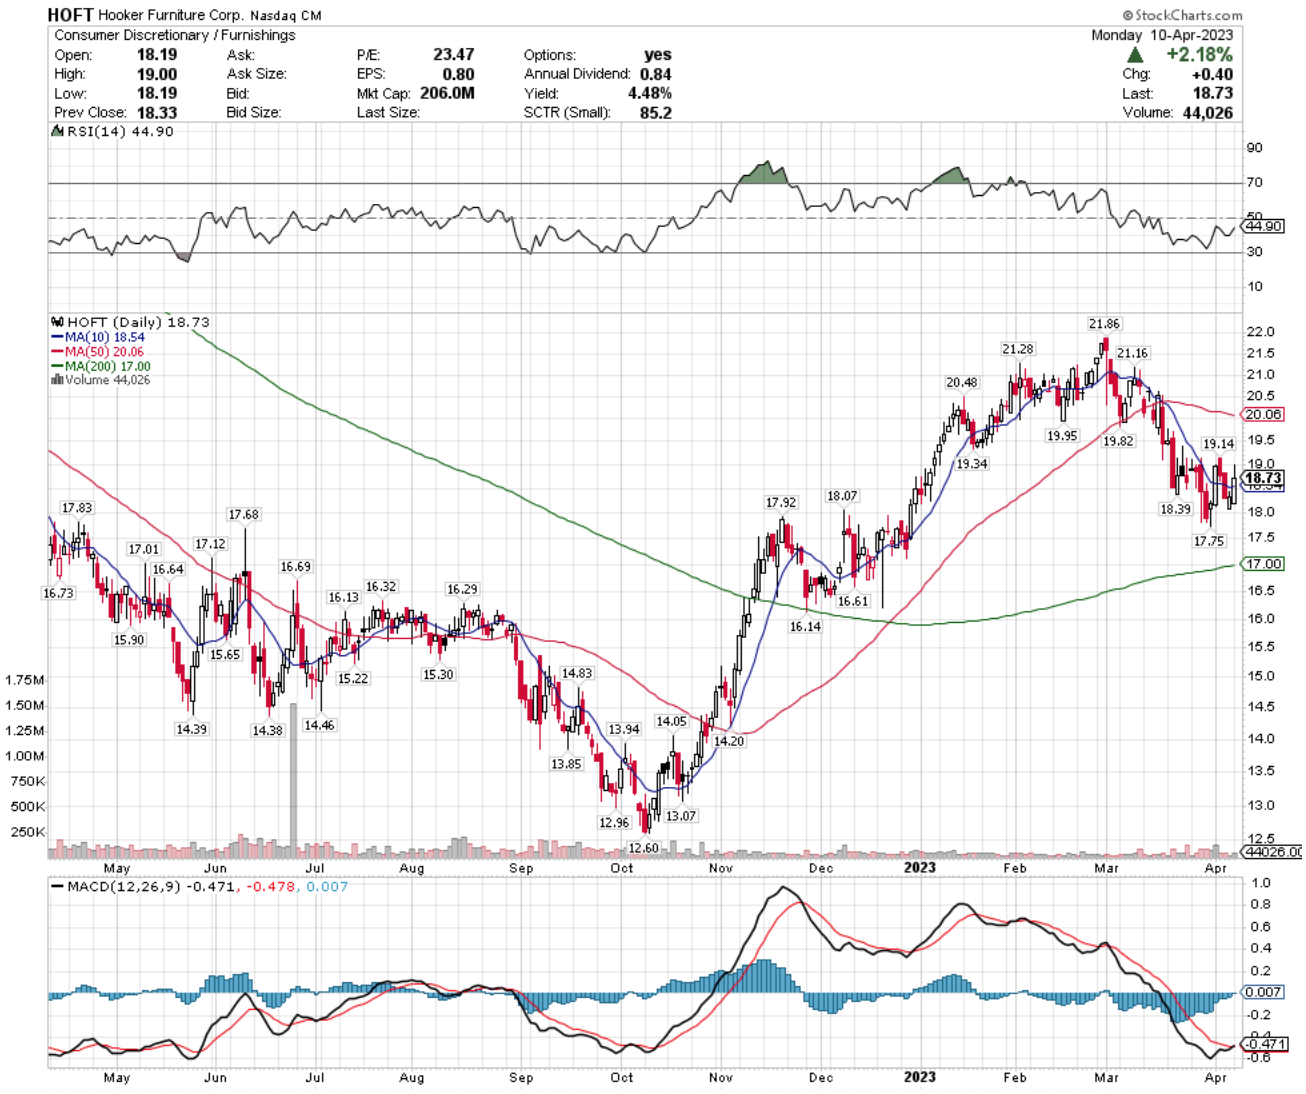Click the 17.92 price annotation

[x=781, y=503]
